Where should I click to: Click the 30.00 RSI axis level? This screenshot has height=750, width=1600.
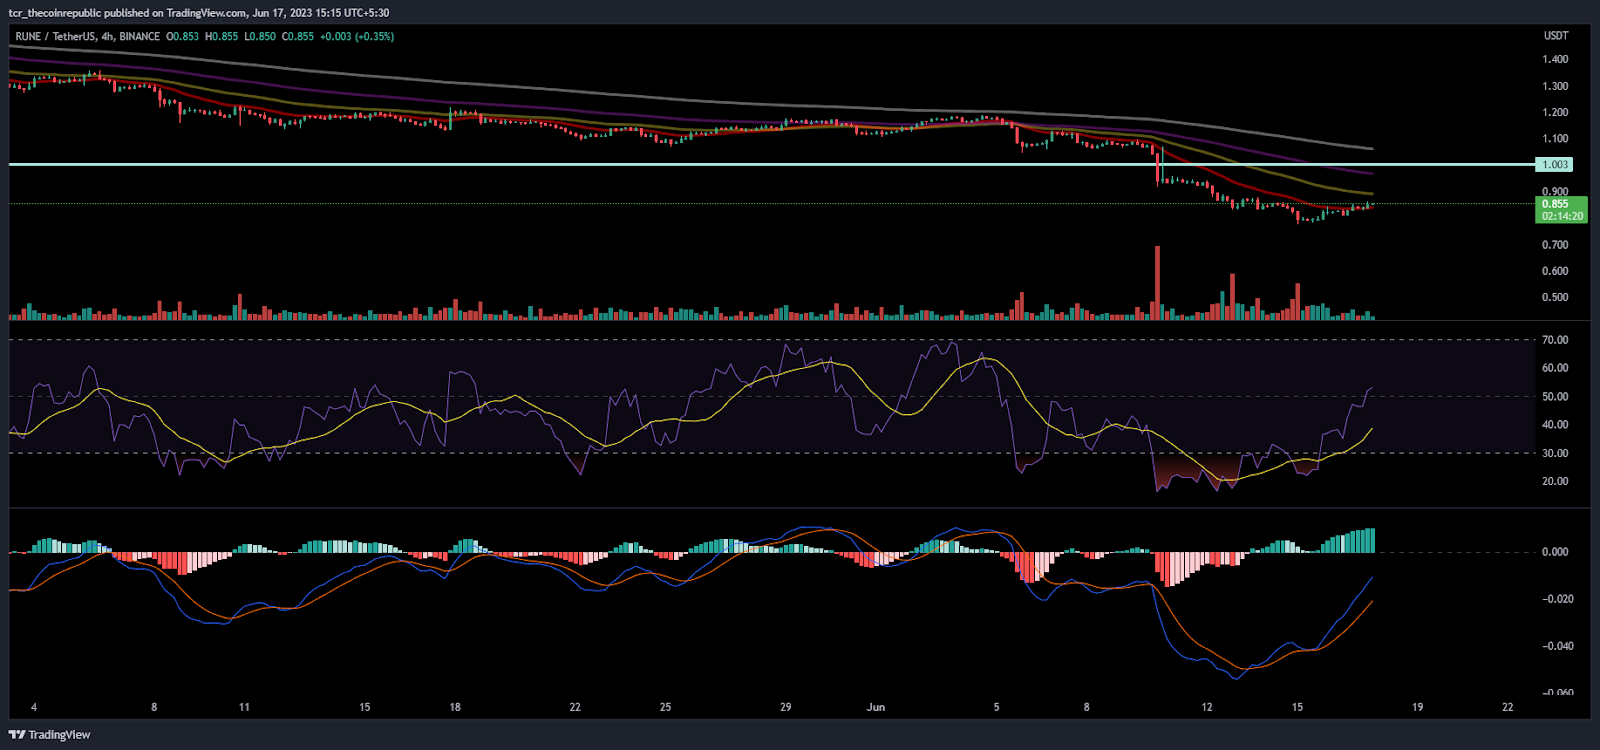point(1555,453)
